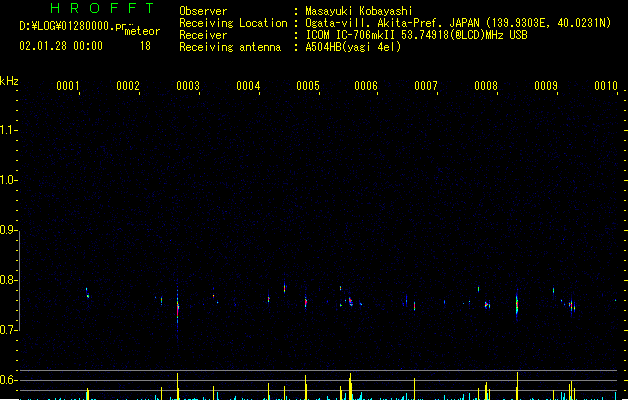Click the meteor count value 18
This screenshot has height=400, width=629.
click(x=145, y=46)
